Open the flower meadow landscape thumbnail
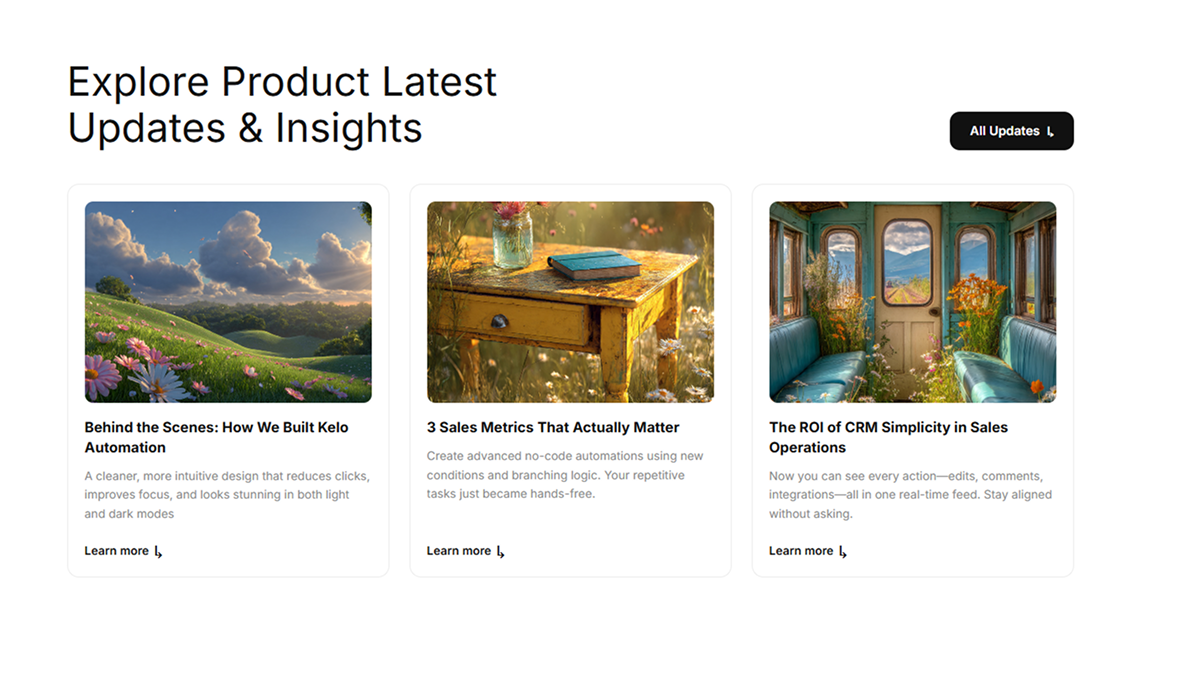 [x=228, y=302]
